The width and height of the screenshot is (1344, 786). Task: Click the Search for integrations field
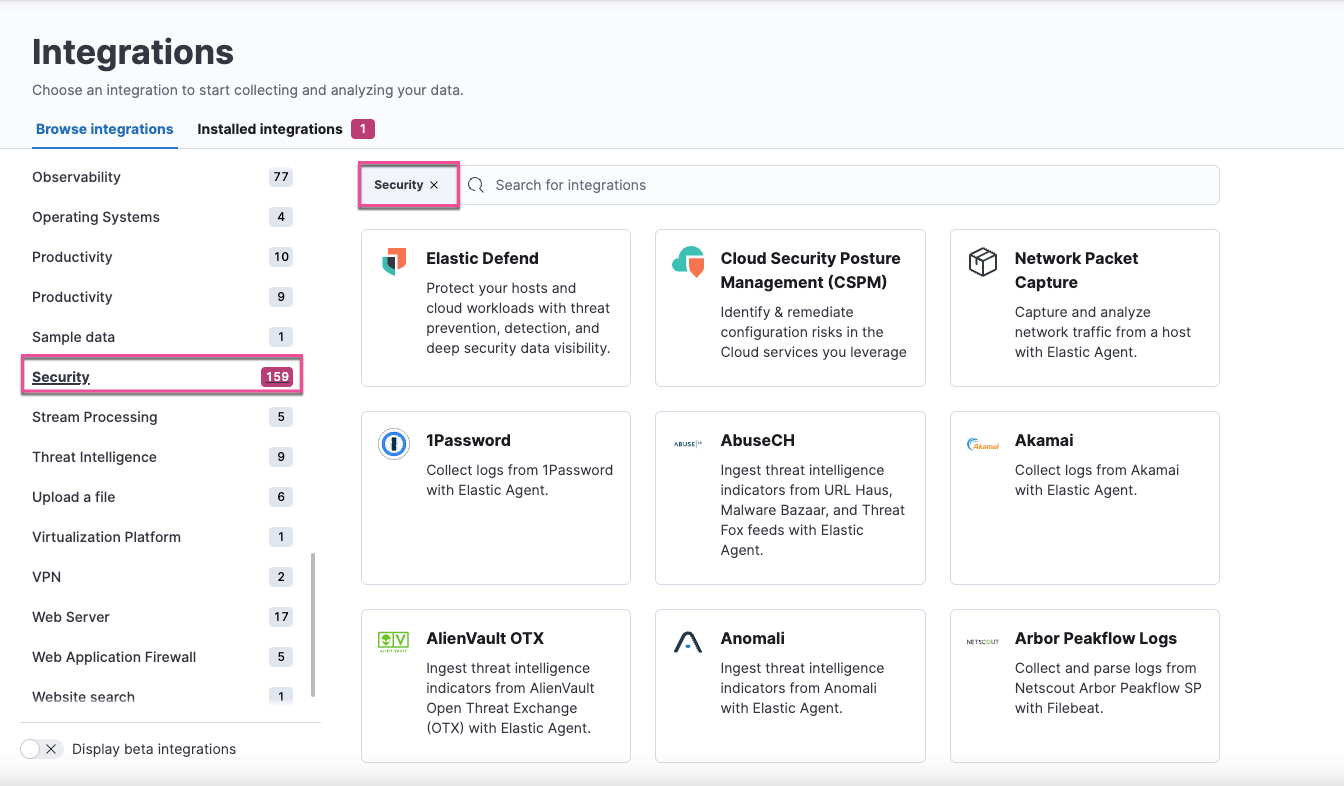(x=700, y=185)
